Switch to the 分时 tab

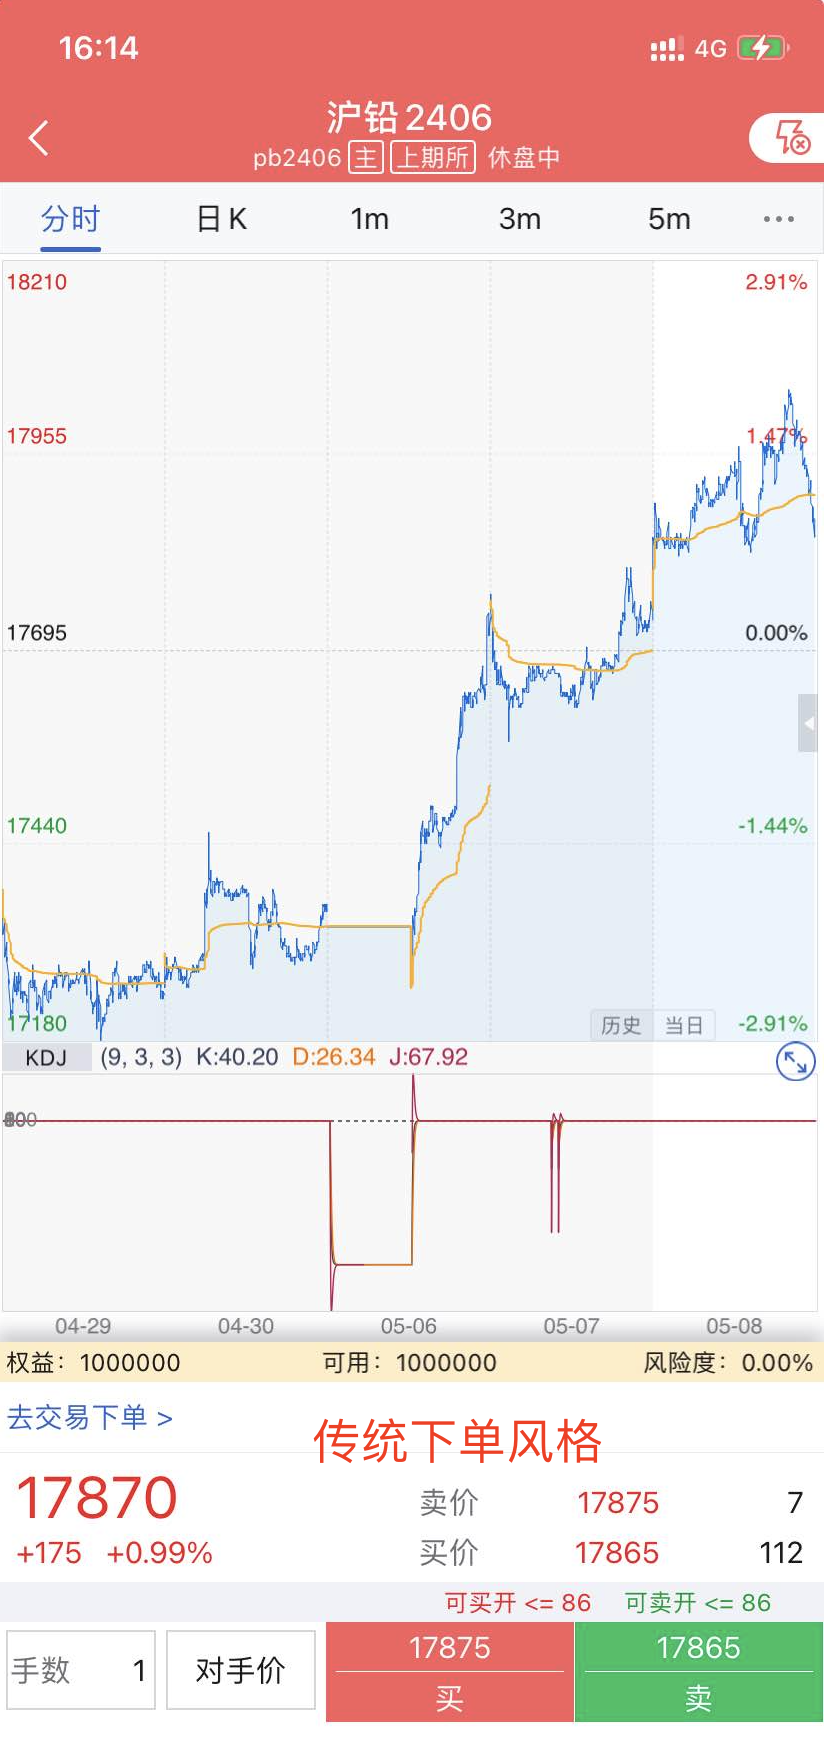tap(70, 219)
